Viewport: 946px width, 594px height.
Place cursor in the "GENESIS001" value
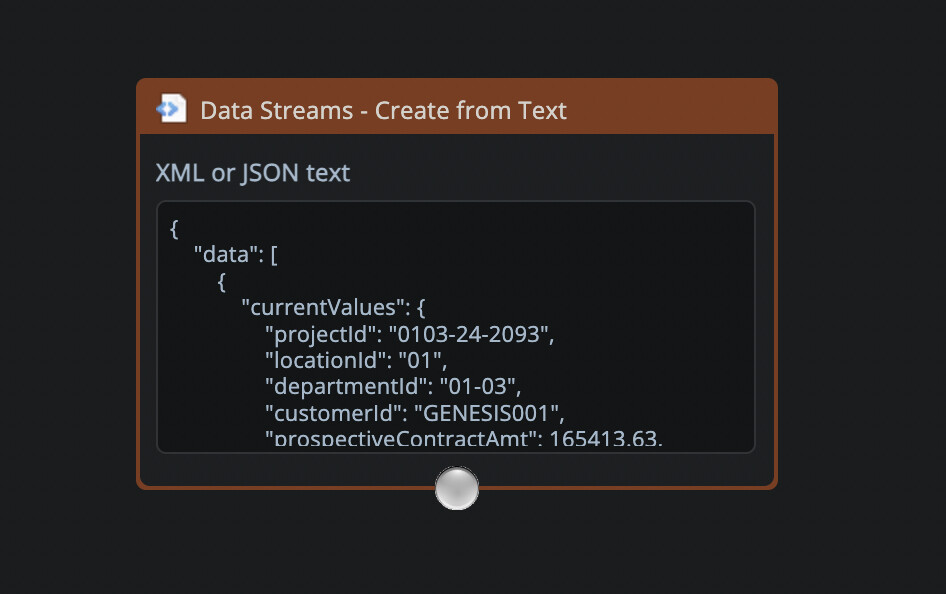point(484,412)
